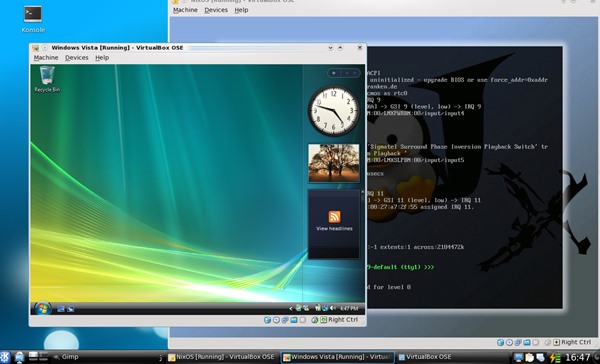Open Machine menu in NixOS window
This screenshot has height=364, width=600.
(x=185, y=10)
